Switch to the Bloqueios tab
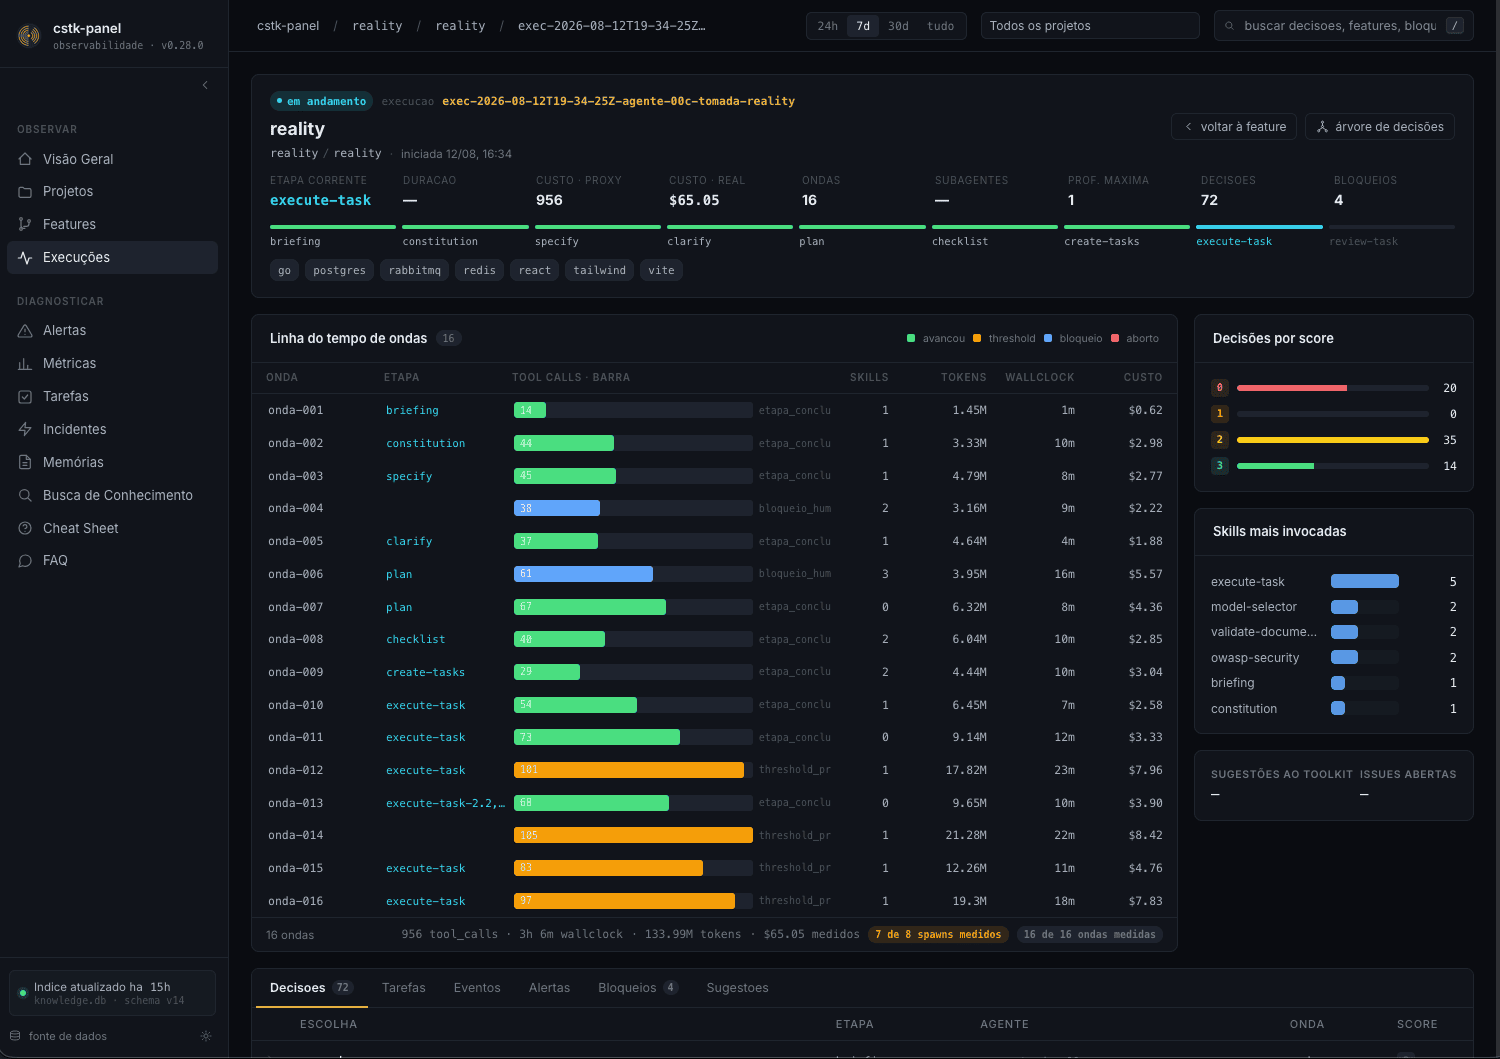The image size is (1500, 1059). [638, 988]
